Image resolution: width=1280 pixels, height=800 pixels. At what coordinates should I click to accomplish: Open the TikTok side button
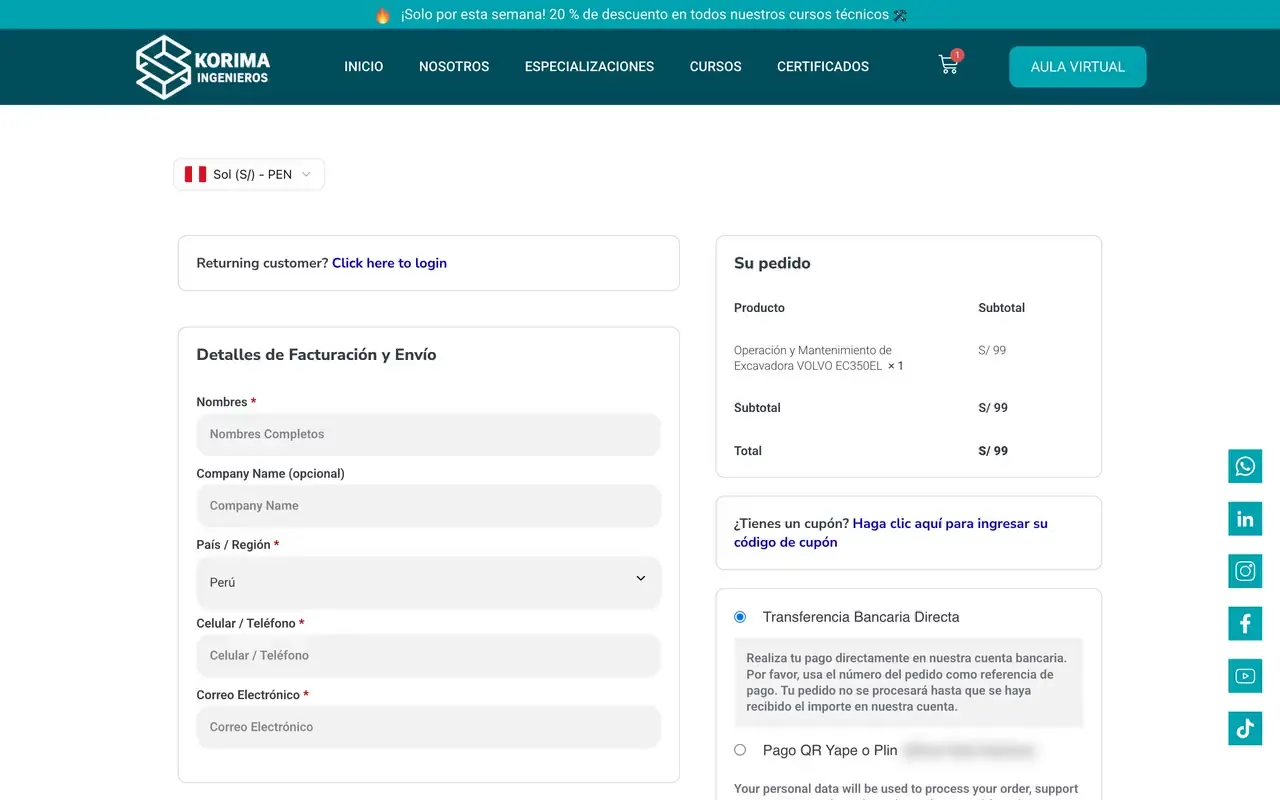coord(1245,728)
